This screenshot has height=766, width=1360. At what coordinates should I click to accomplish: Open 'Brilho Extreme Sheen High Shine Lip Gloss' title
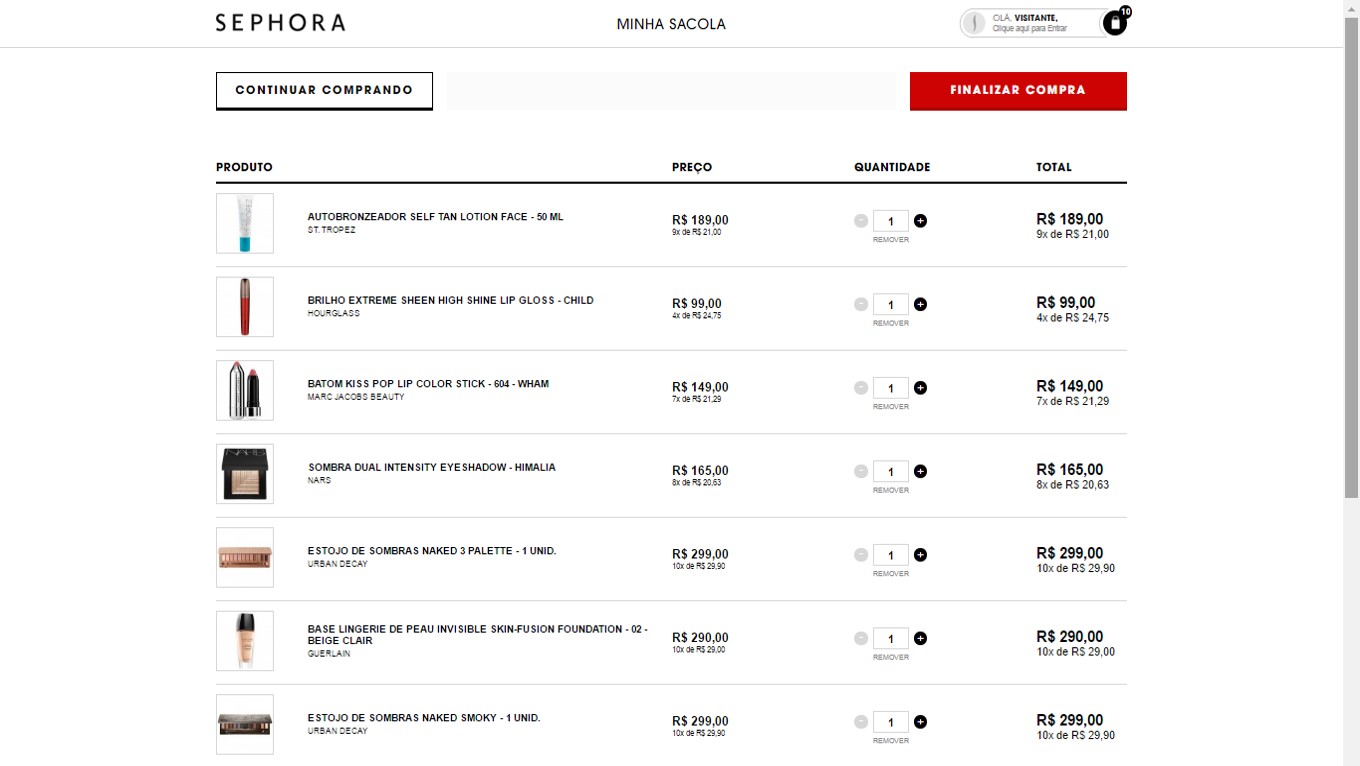pos(450,300)
